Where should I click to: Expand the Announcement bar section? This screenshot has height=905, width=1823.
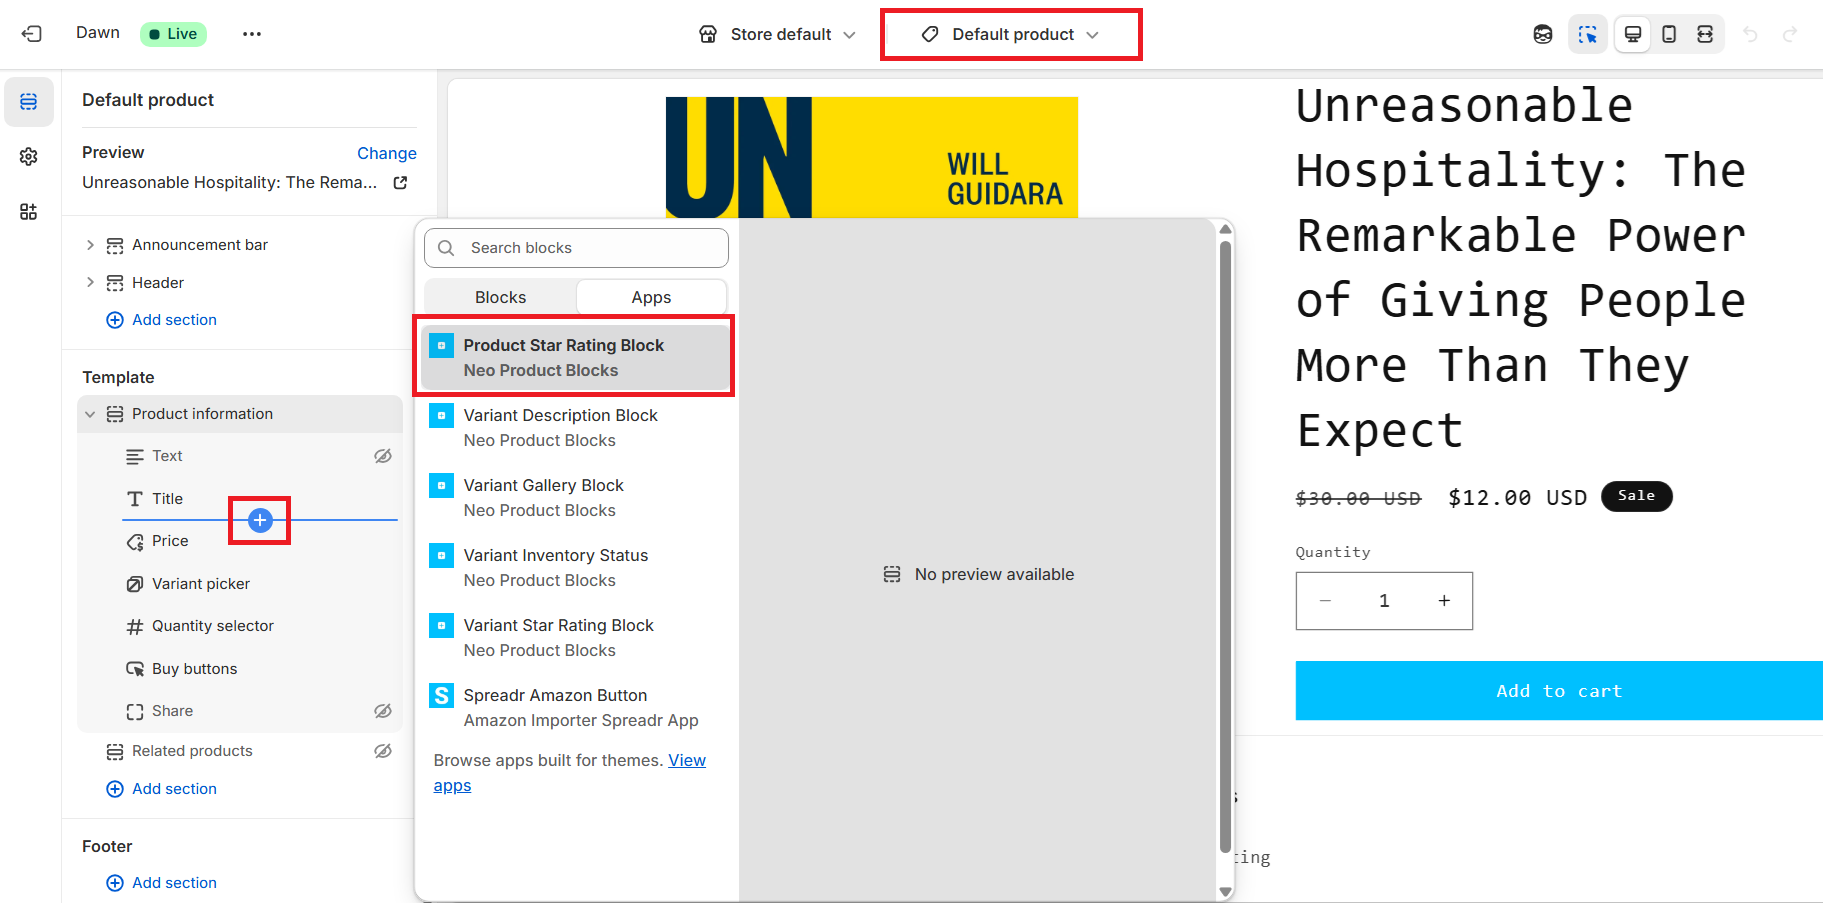(90, 245)
